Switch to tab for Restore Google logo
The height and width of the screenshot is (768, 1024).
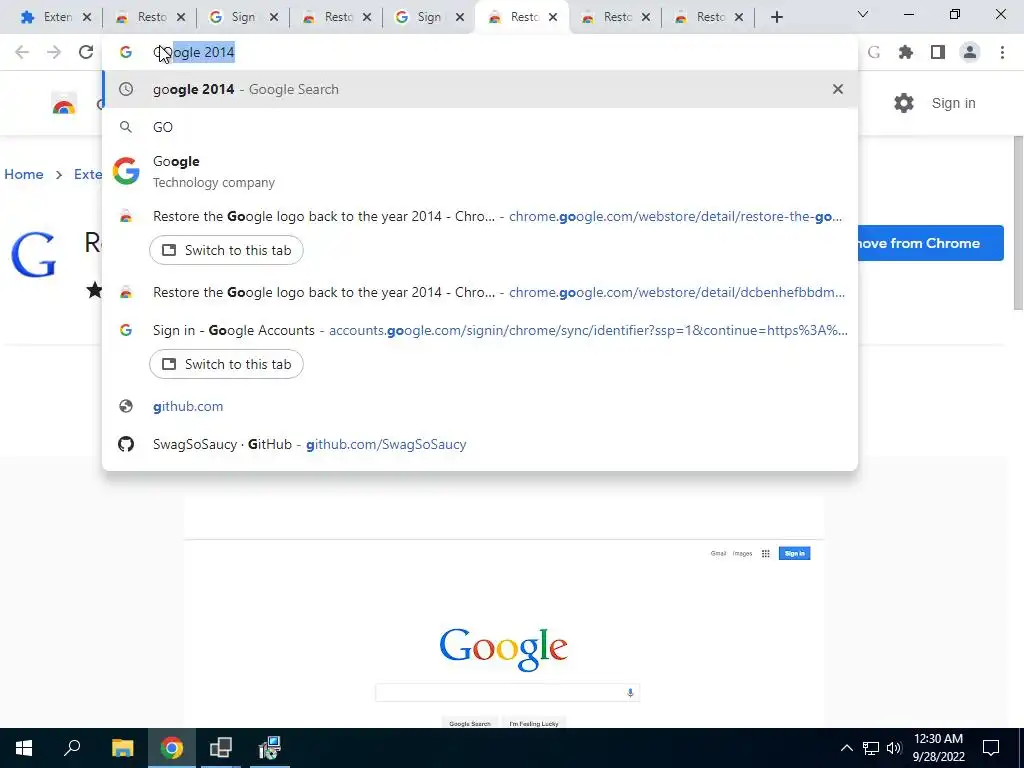[x=226, y=250]
